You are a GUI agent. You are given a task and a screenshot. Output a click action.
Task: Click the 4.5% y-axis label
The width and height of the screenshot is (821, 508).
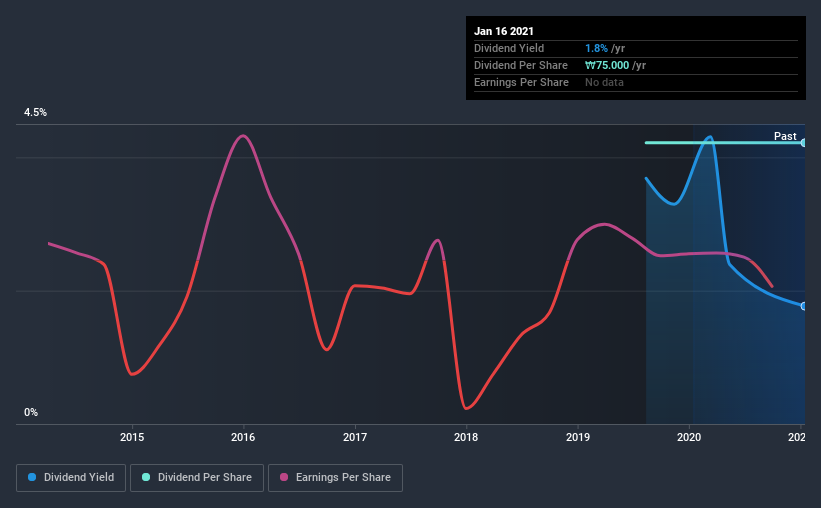(x=35, y=113)
